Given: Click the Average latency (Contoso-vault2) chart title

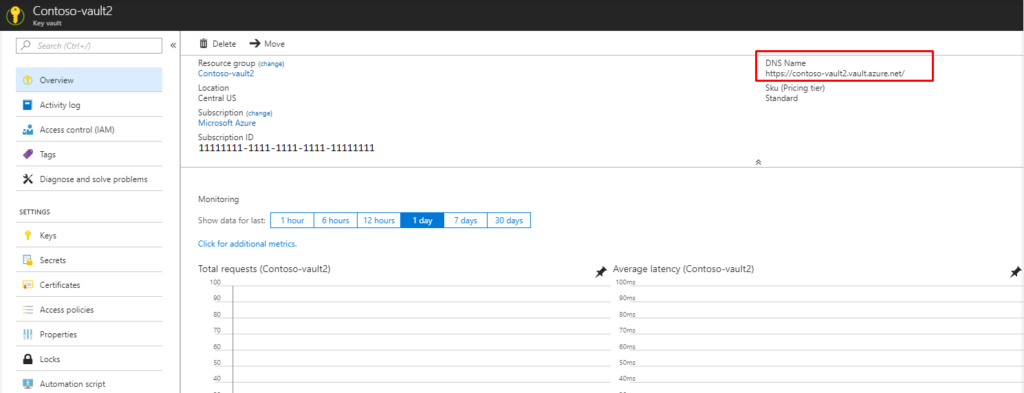Looking at the screenshot, I should click(683, 269).
